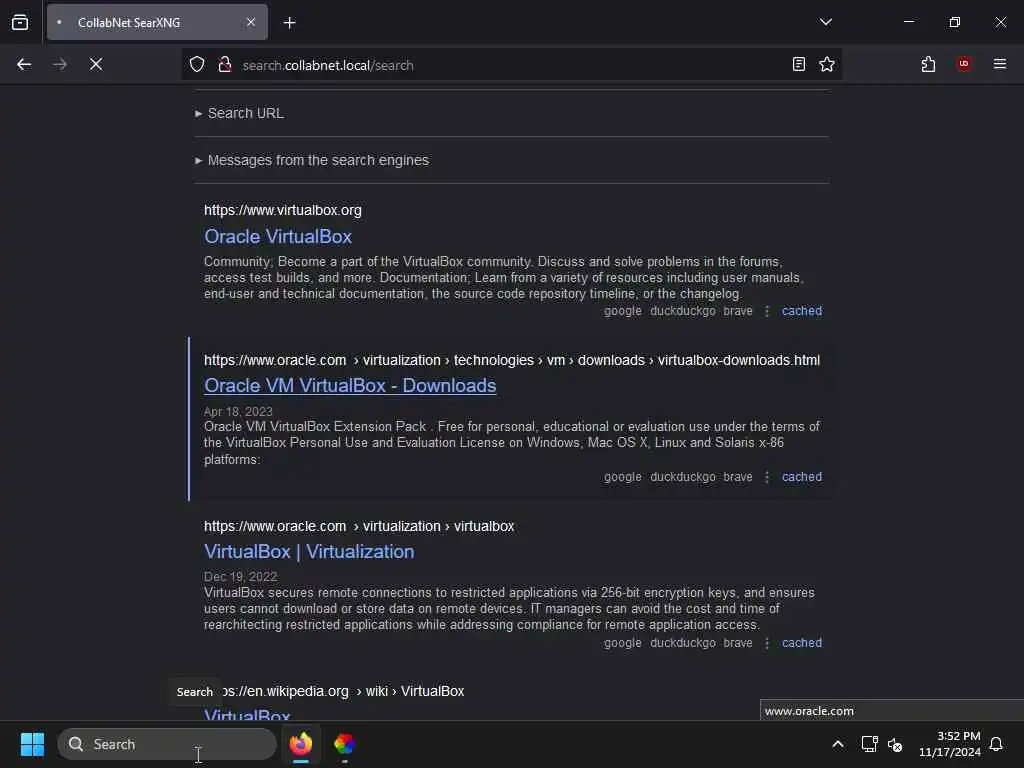Open the Oracle VirtualBox result link
The width and height of the screenshot is (1024, 768).
278,236
